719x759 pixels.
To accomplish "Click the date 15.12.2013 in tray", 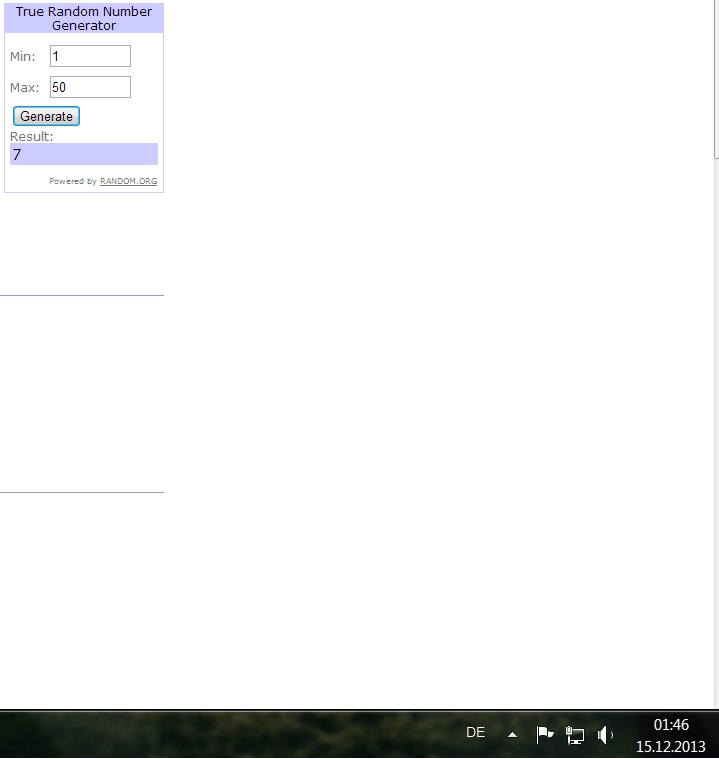I will coord(671,746).
